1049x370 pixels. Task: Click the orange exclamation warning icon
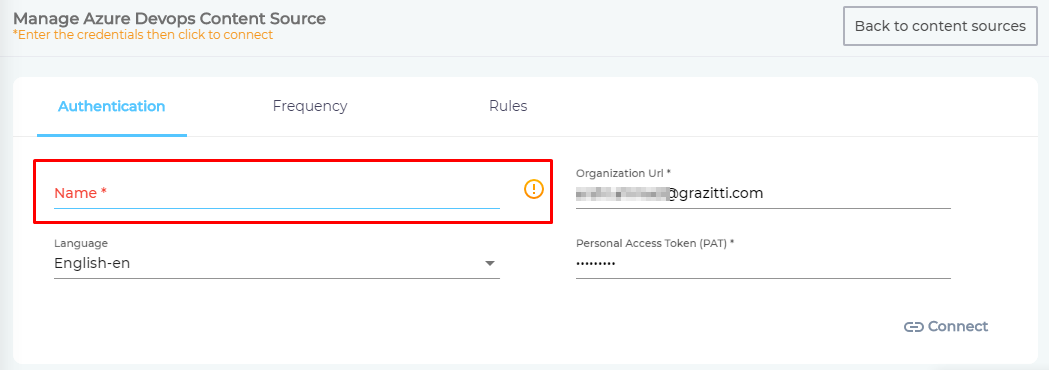pos(533,189)
